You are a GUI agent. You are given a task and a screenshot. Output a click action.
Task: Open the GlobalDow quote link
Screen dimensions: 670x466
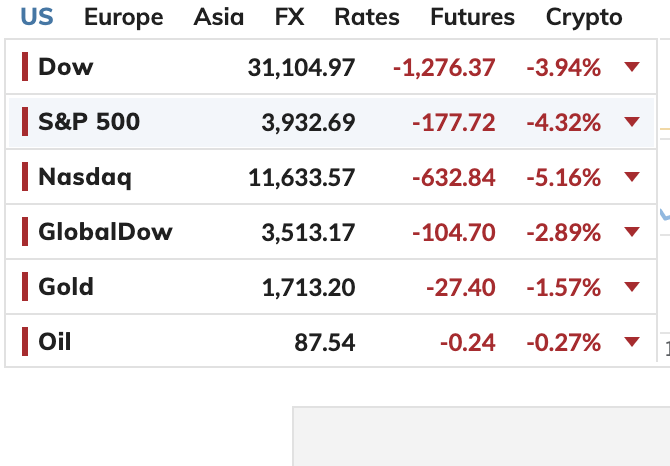105,232
